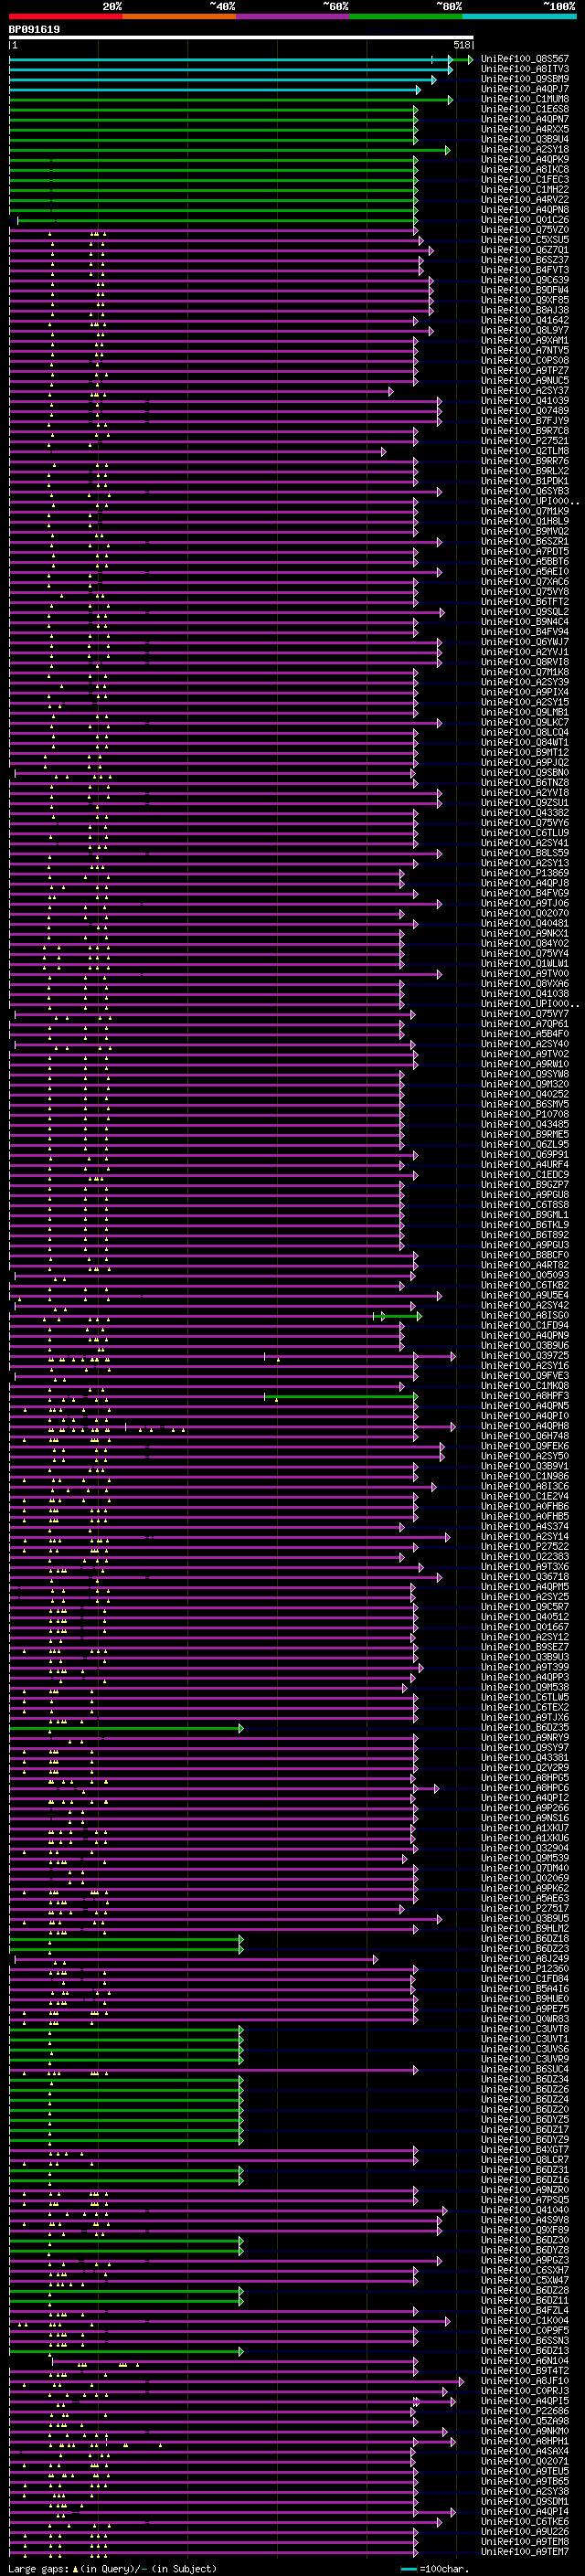585x2576 pixels.
Task: Select the UniRef100_B9RR76 label
Action: [525, 461]
